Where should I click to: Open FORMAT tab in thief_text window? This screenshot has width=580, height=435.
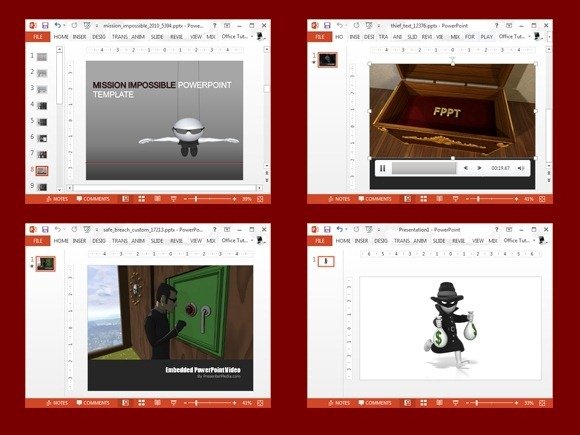pos(470,37)
